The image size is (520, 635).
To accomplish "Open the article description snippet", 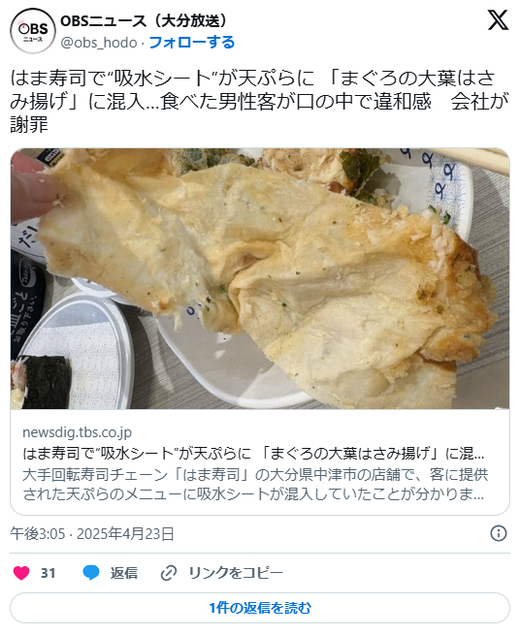I will [255, 484].
